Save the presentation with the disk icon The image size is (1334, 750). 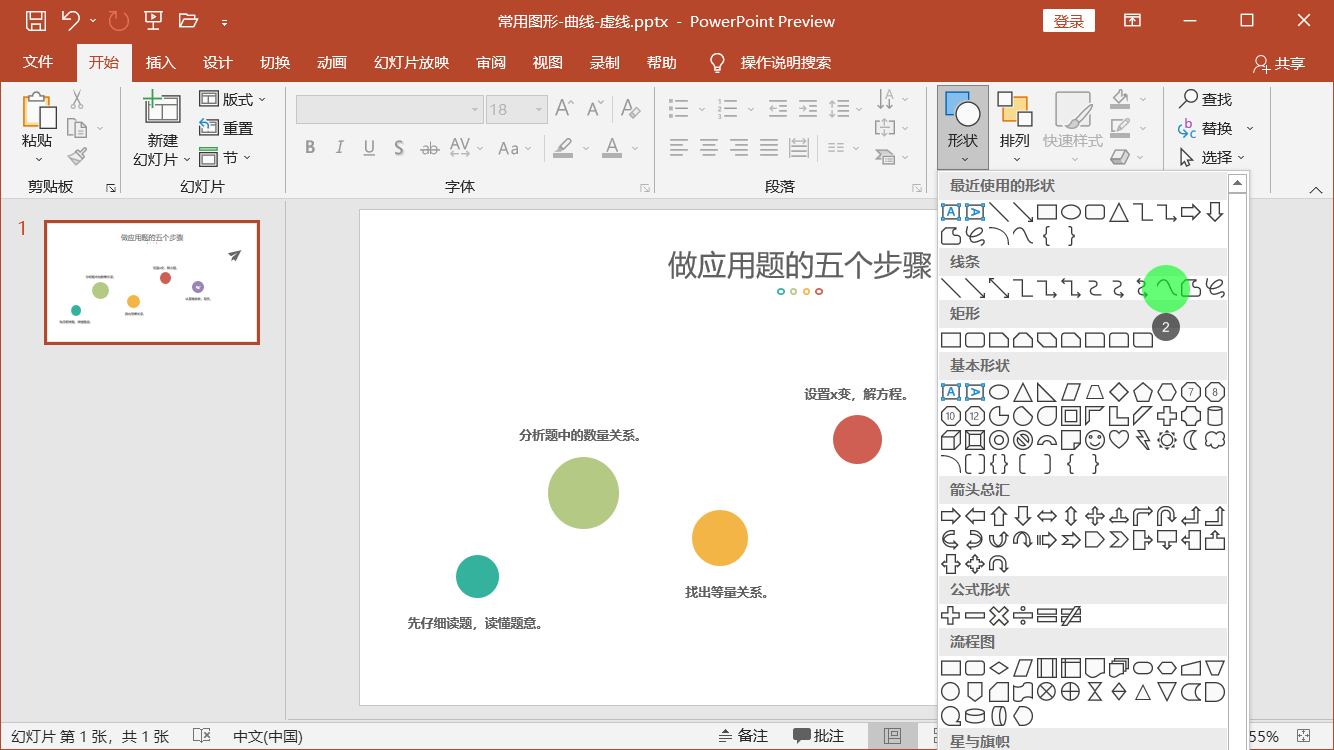coord(35,21)
